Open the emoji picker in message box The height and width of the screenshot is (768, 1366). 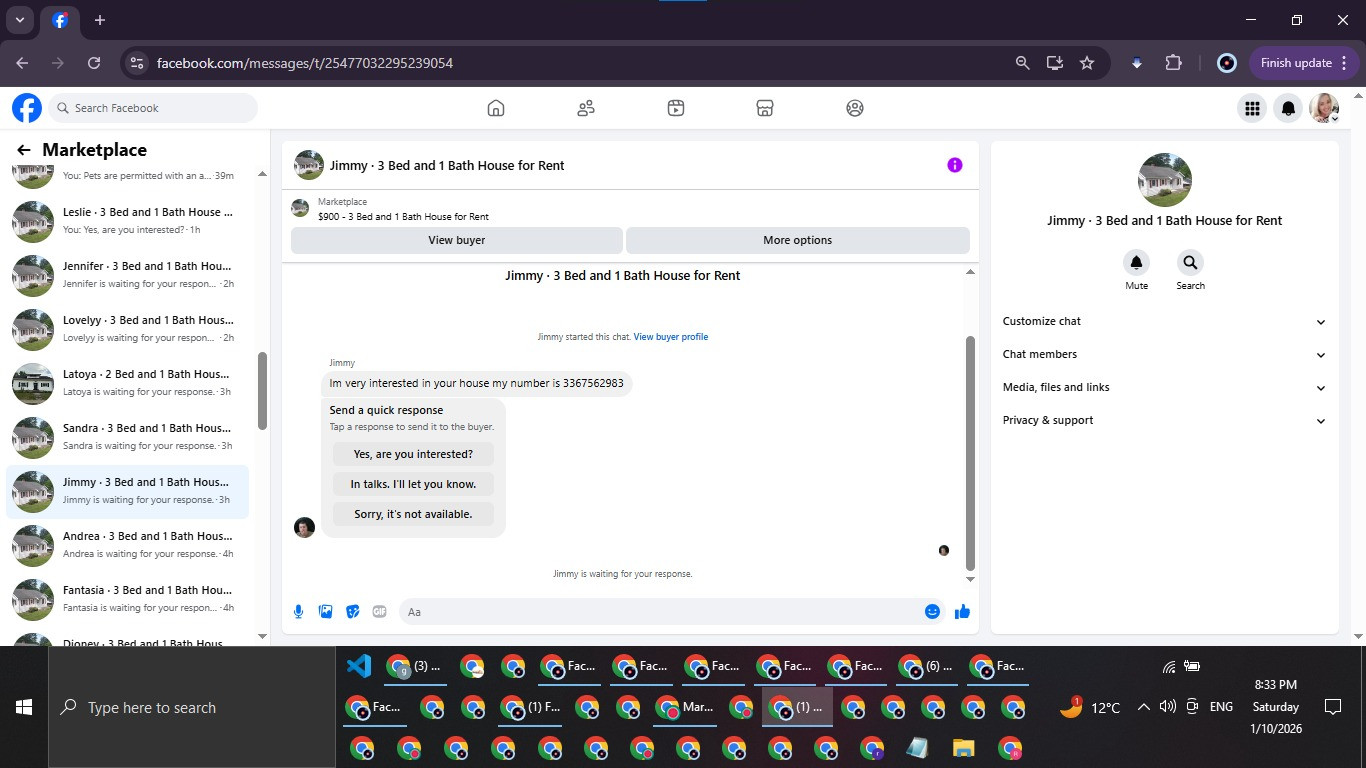tap(932, 611)
